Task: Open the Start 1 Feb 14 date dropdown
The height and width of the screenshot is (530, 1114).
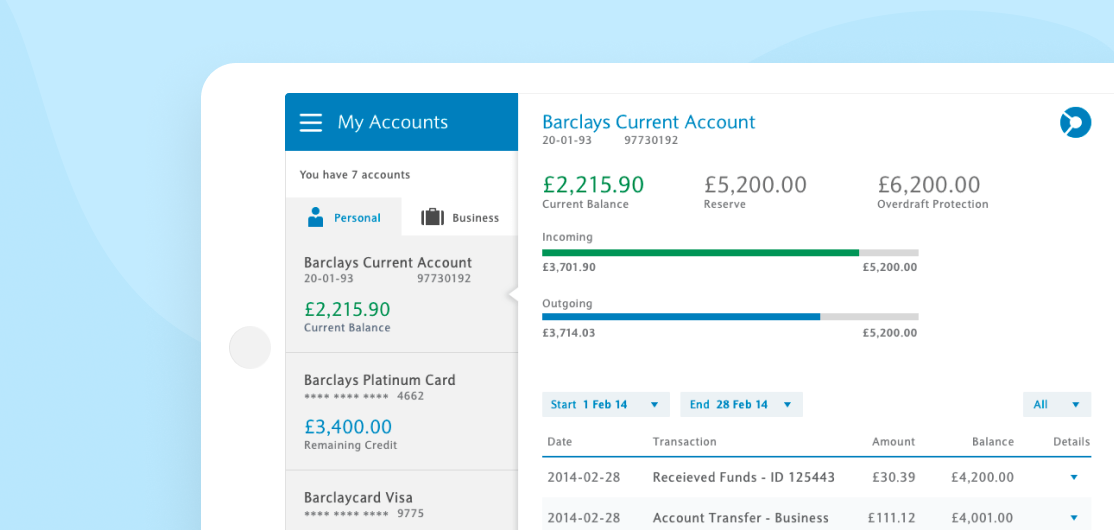Action: (x=605, y=404)
